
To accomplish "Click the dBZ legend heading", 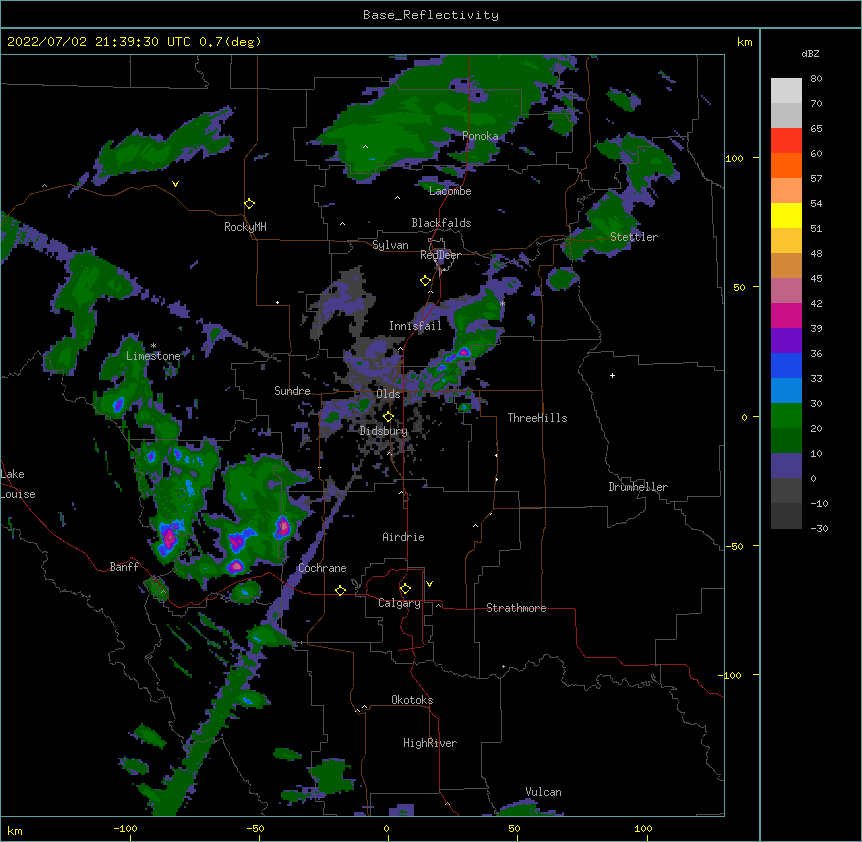I will [x=810, y=53].
